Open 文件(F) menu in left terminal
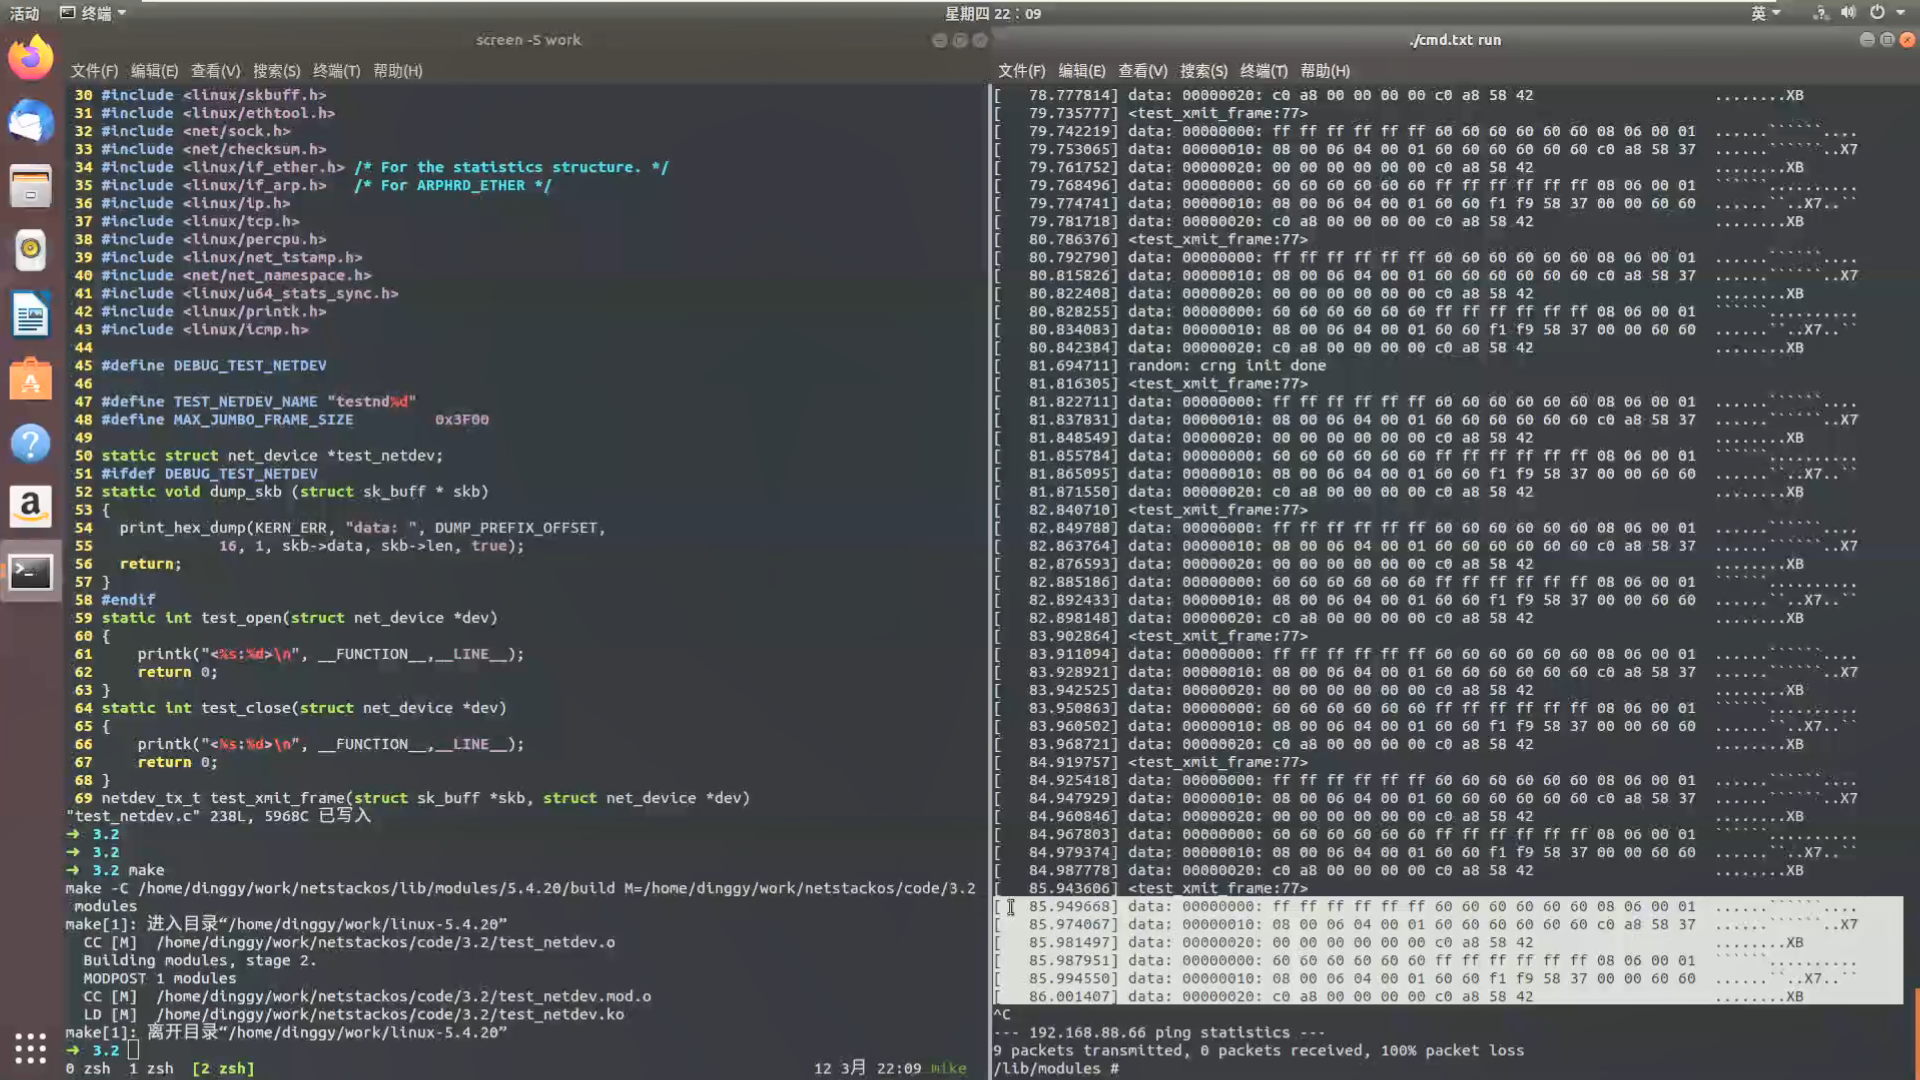1920x1080 pixels. 93,71
